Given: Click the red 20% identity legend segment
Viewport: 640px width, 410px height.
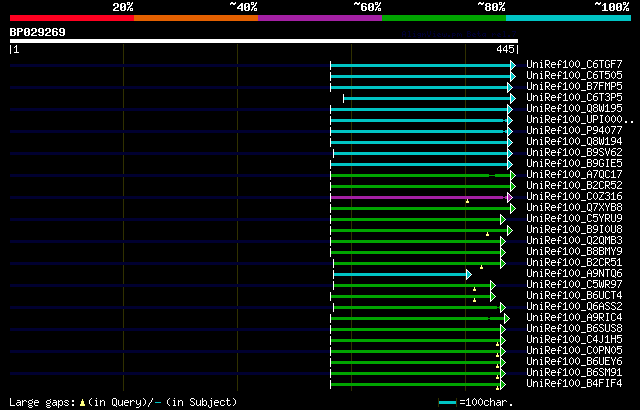Looking at the screenshot, I should [x=72, y=18].
